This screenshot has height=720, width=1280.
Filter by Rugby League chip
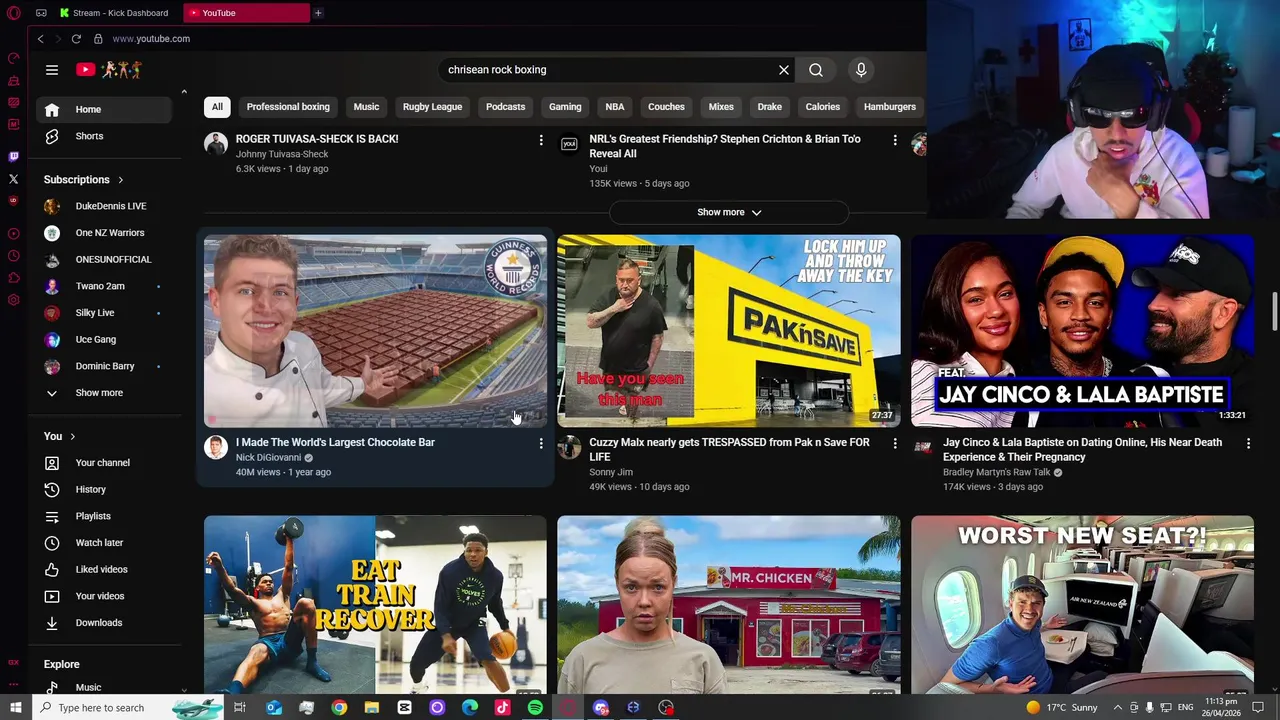(432, 107)
